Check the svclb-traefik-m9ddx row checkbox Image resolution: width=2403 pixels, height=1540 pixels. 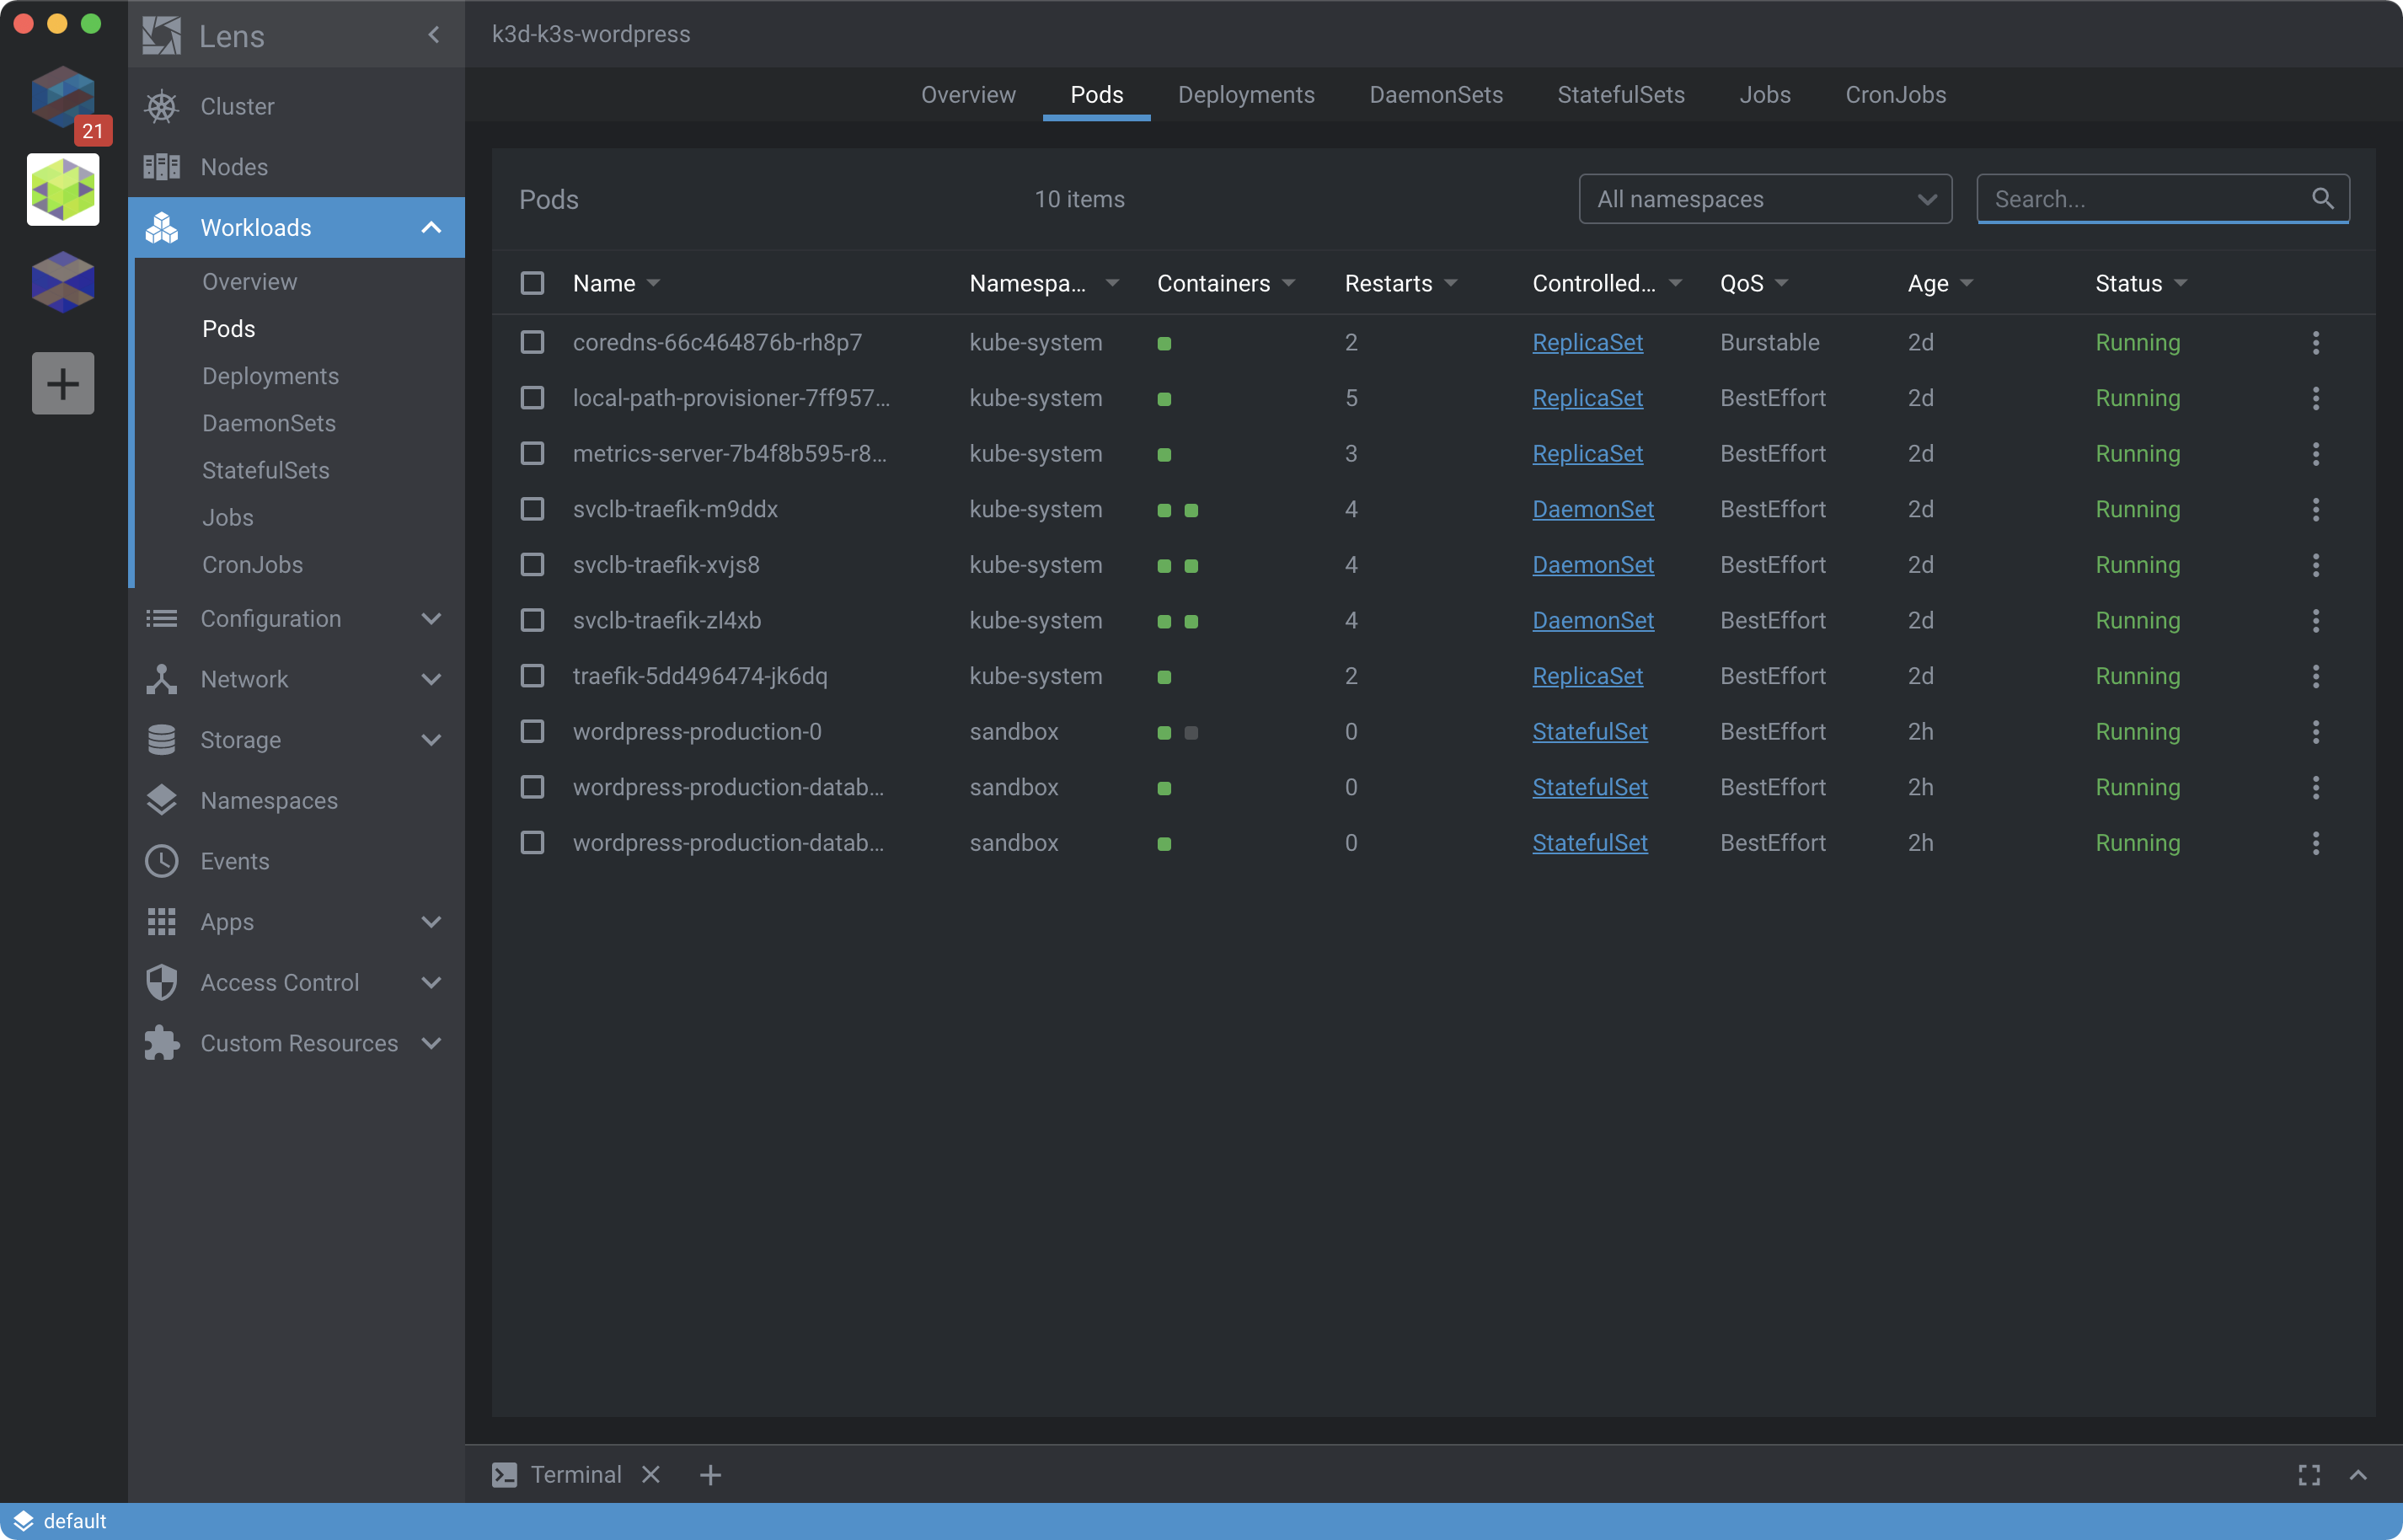click(532, 509)
